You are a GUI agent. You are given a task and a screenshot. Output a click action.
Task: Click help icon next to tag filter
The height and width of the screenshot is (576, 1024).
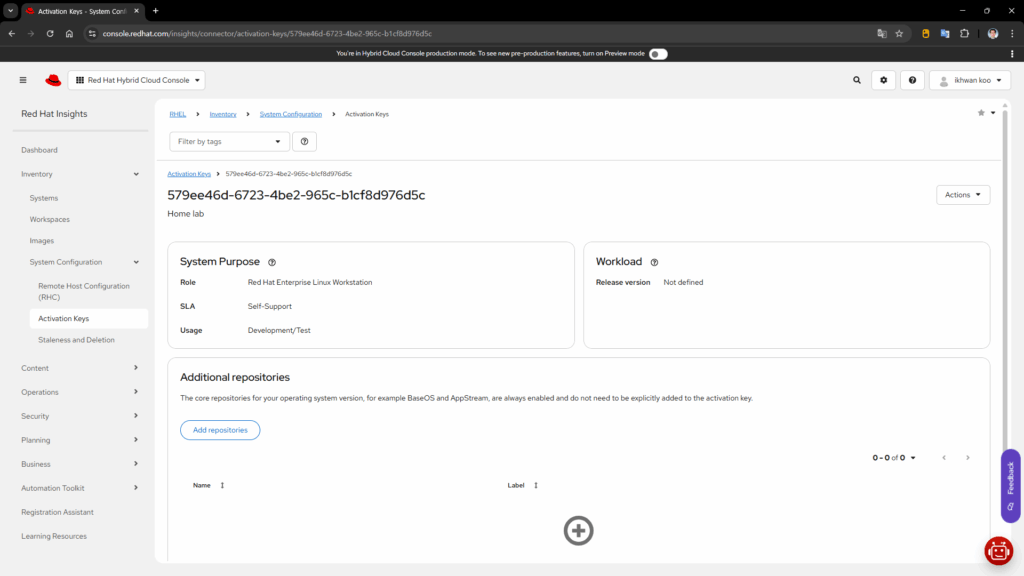coord(304,142)
